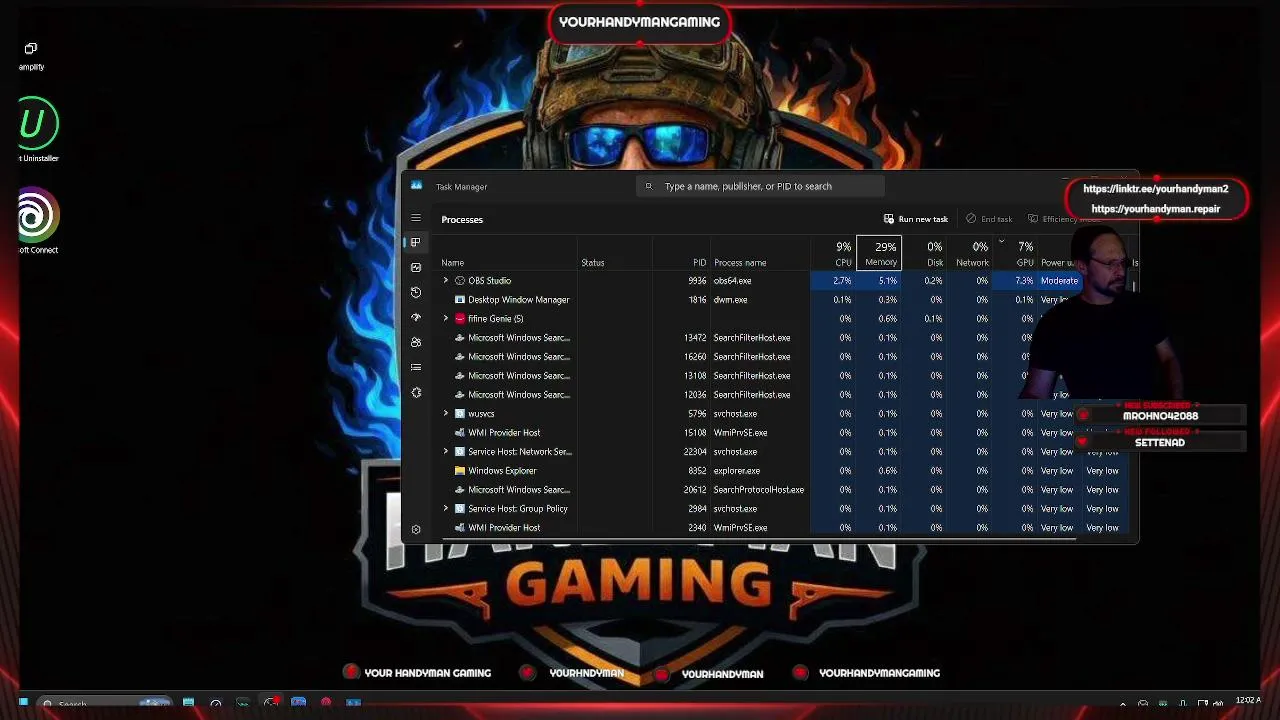Image resolution: width=1280 pixels, height=720 pixels.
Task: Open Task Manager navigation hamburger menu
Action: [416, 218]
